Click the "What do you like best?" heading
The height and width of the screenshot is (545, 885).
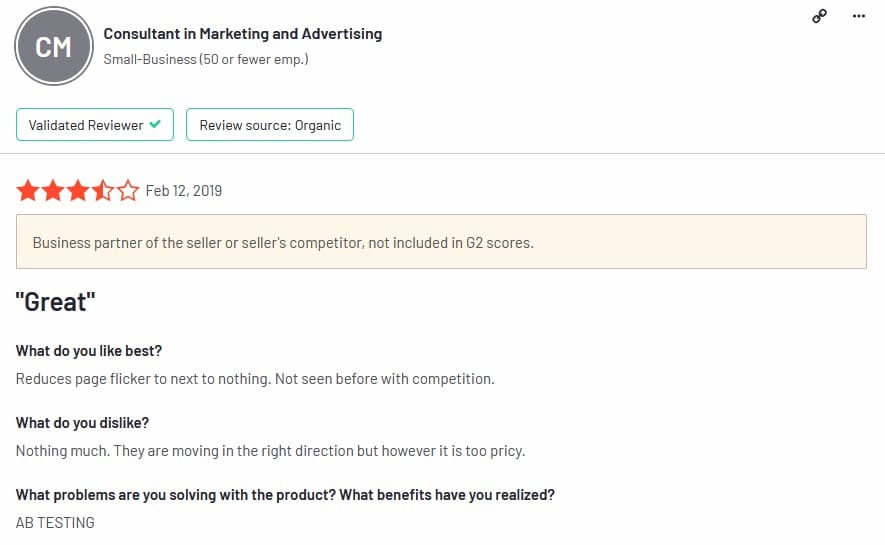click(89, 351)
